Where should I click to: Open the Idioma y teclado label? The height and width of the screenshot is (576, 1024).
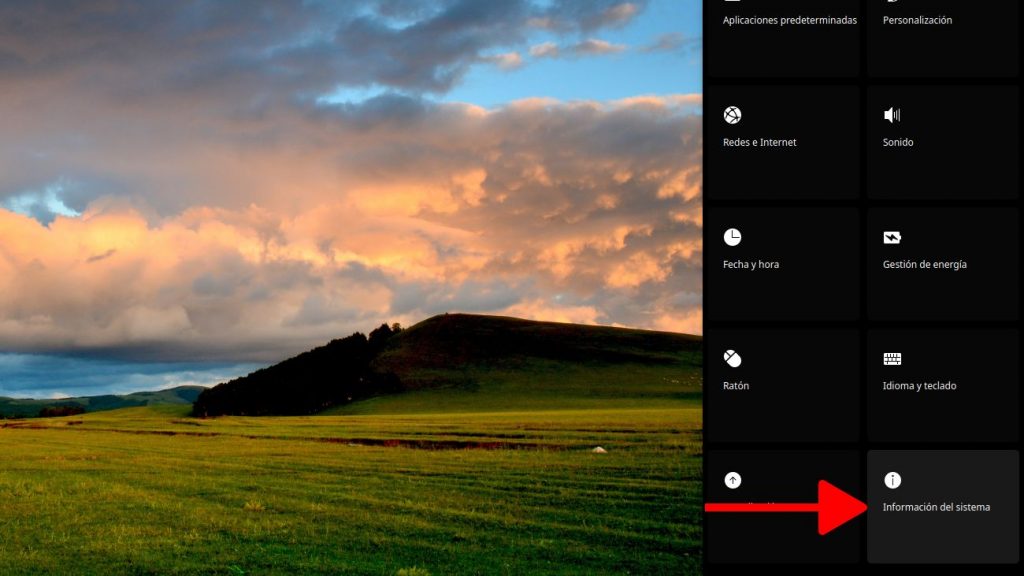pyautogui.click(x=919, y=385)
